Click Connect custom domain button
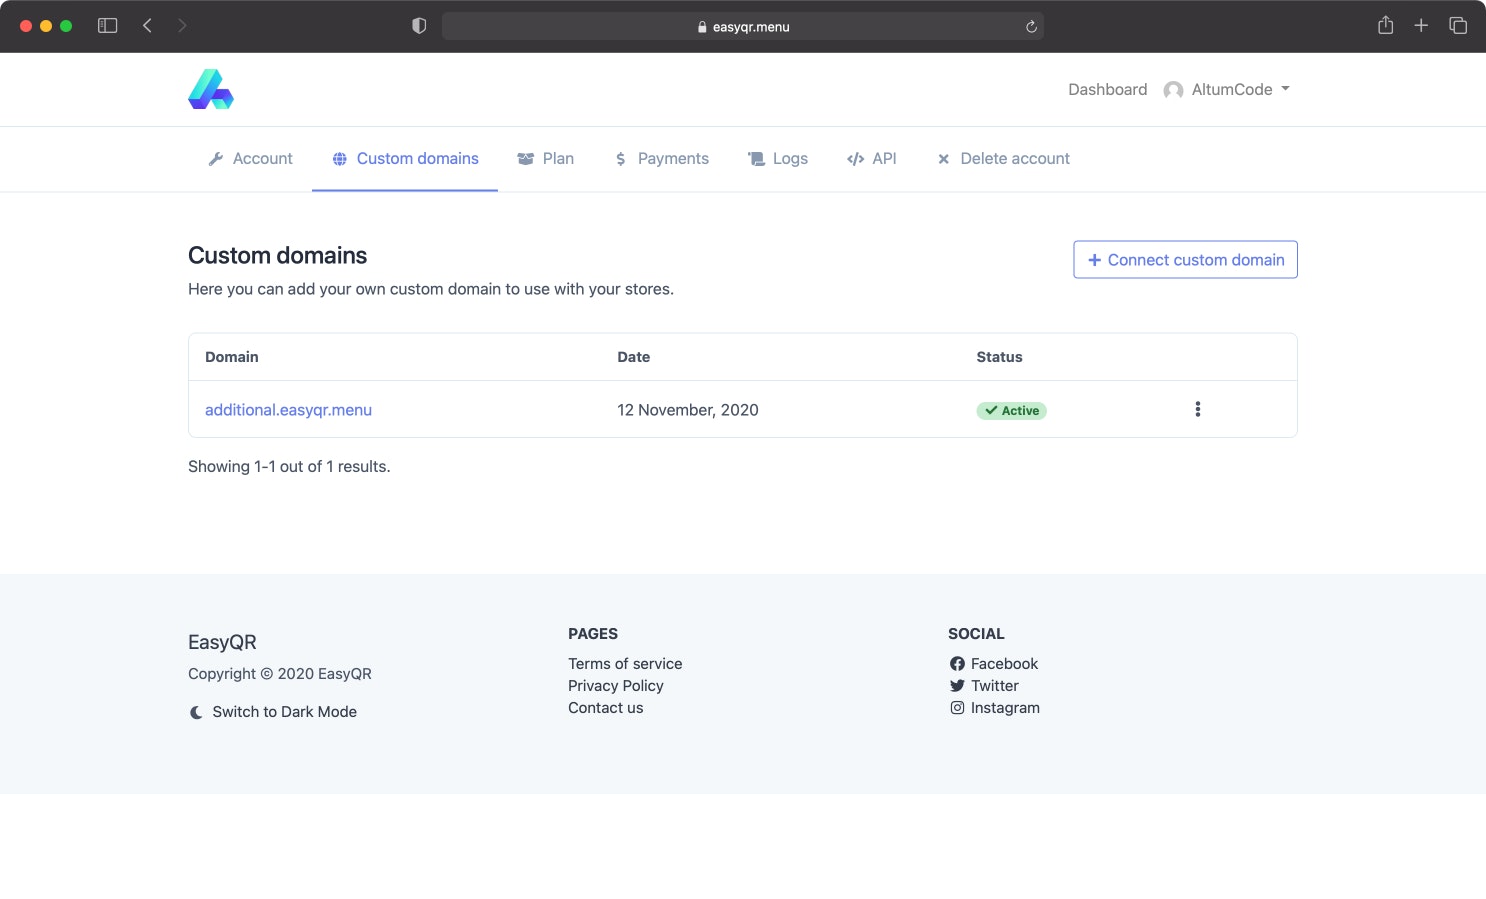The width and height of the screenshot is (1486, 899). (1185, 260)
